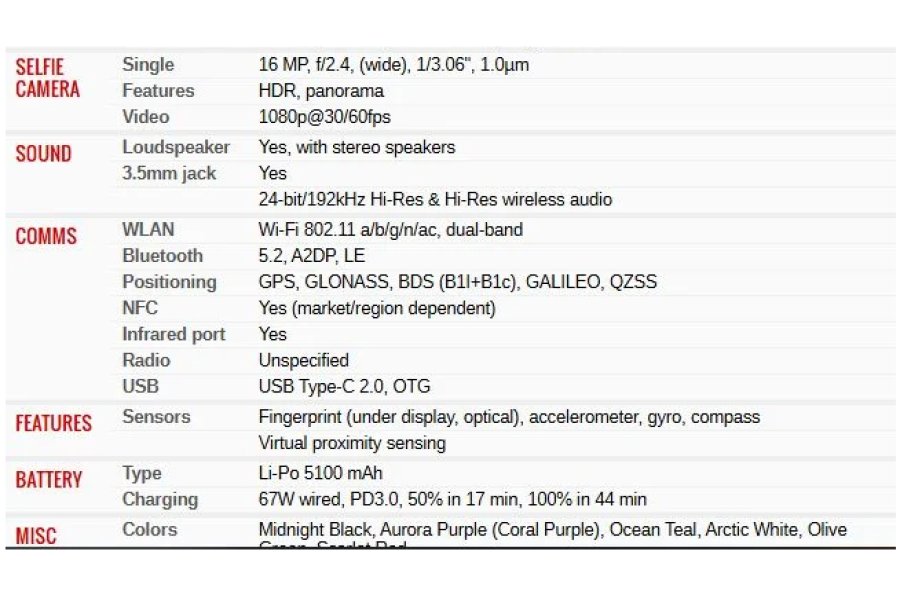The height and width of the screenshot is (600, 900).
Task: Click the SELFIE CAMERA section heading
Action: (x=47, y=78)
